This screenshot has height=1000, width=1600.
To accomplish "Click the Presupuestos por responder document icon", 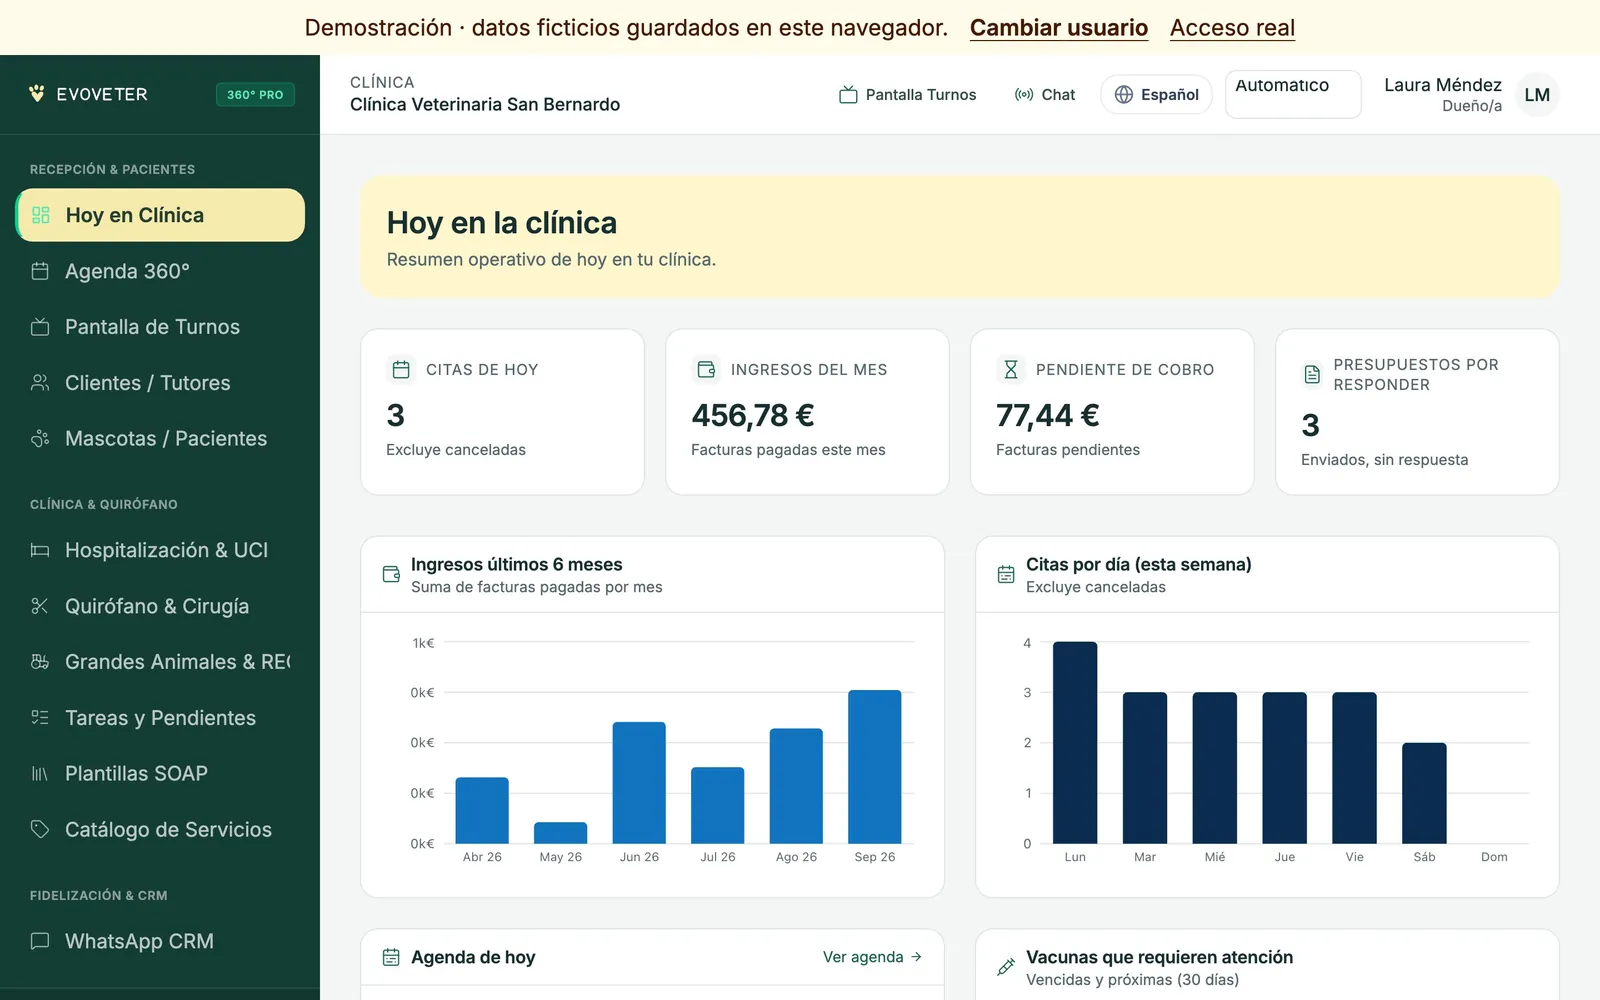I will click(1312, 375).
